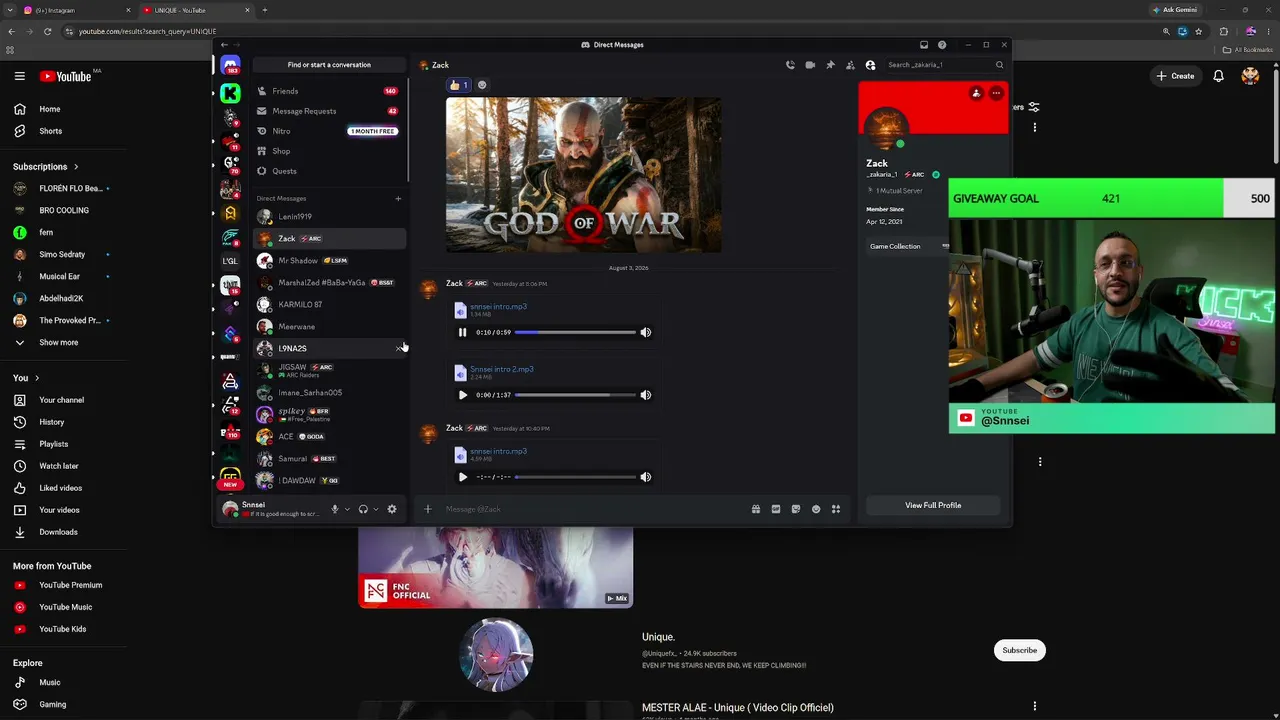1280x720 pixels.
Task: Play the last snnsei intro.mp3 from 10:40 PM
Action: (x=462, y=477)
